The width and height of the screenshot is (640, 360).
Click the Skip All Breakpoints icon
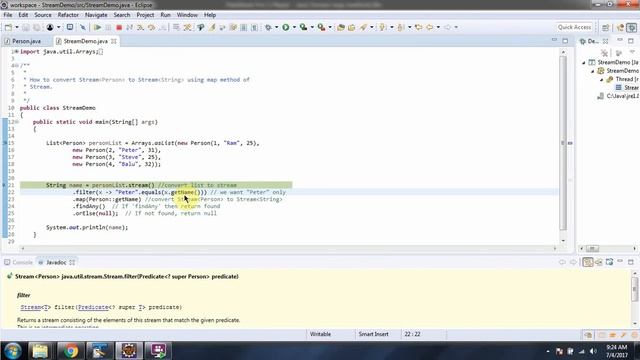(x=83, y=27)
